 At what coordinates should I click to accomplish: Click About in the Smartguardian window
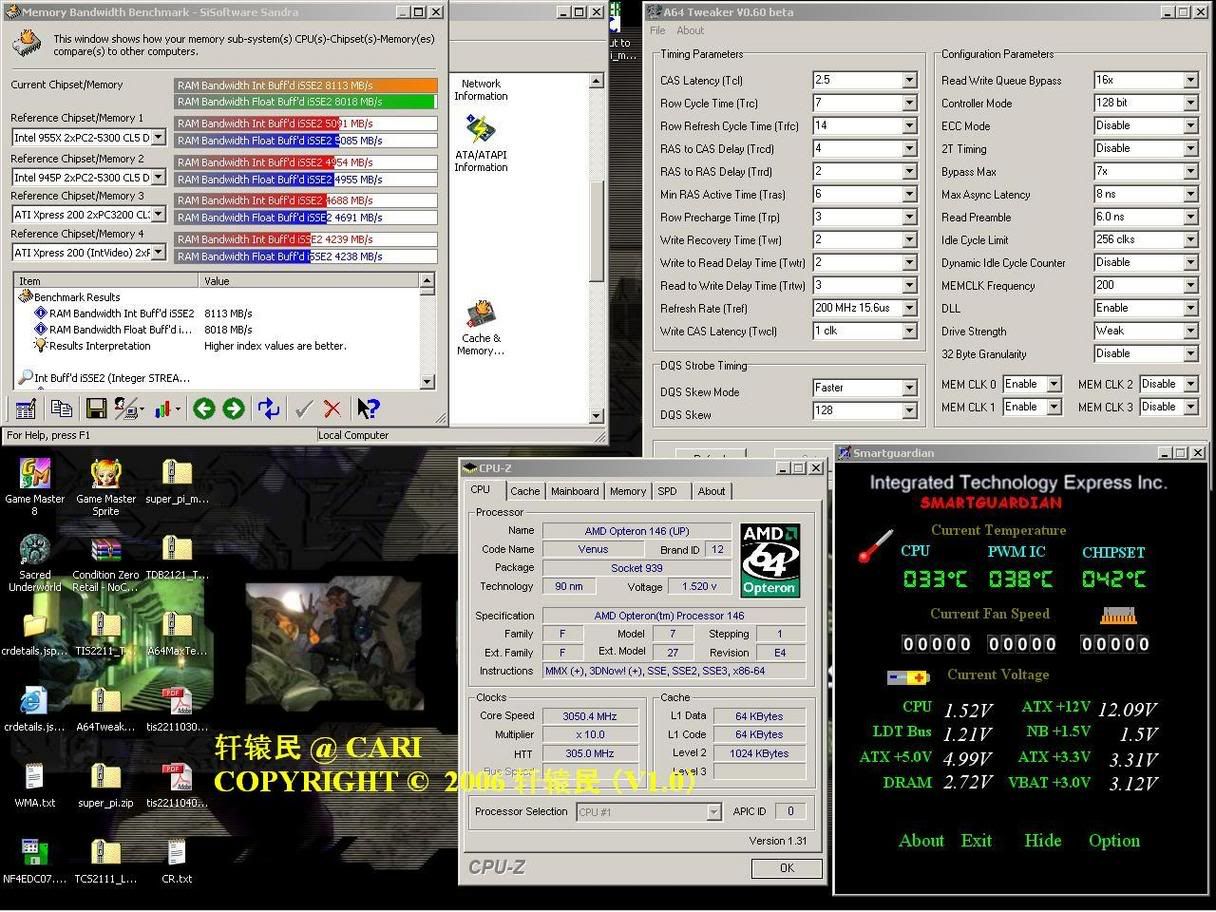[921, 841]
